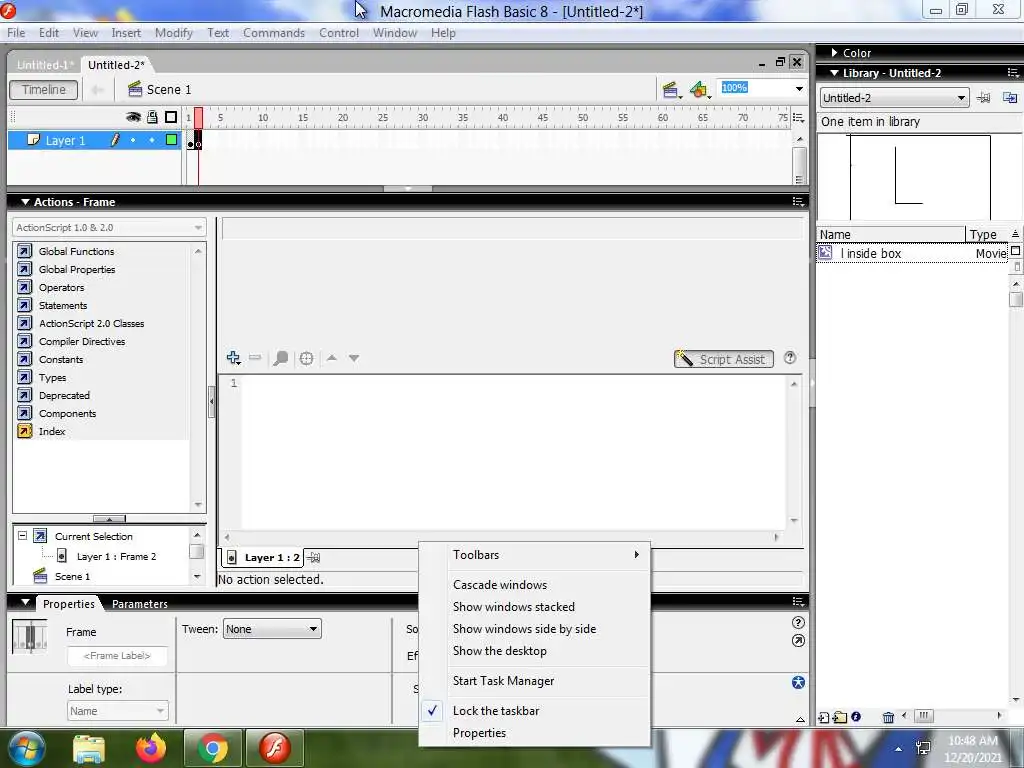Screen dimensions: 1024x768
Task: Collapse the Current Selection tree node
Action: 22,536
